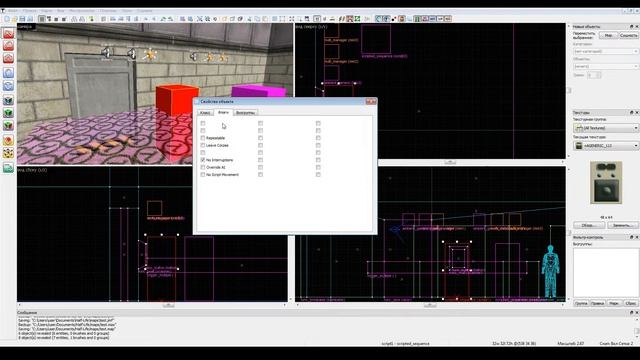
Task: Click the New document icon in top toolbar
Action: click(x=7, y=19)
